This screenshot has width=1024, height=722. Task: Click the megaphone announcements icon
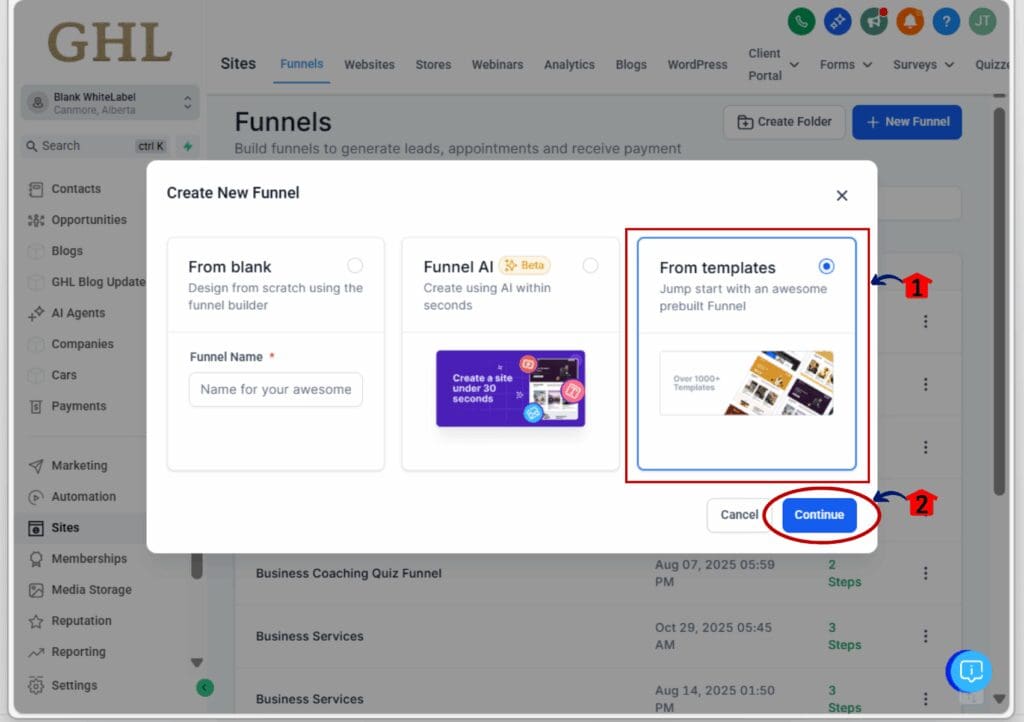pos(873,21)
